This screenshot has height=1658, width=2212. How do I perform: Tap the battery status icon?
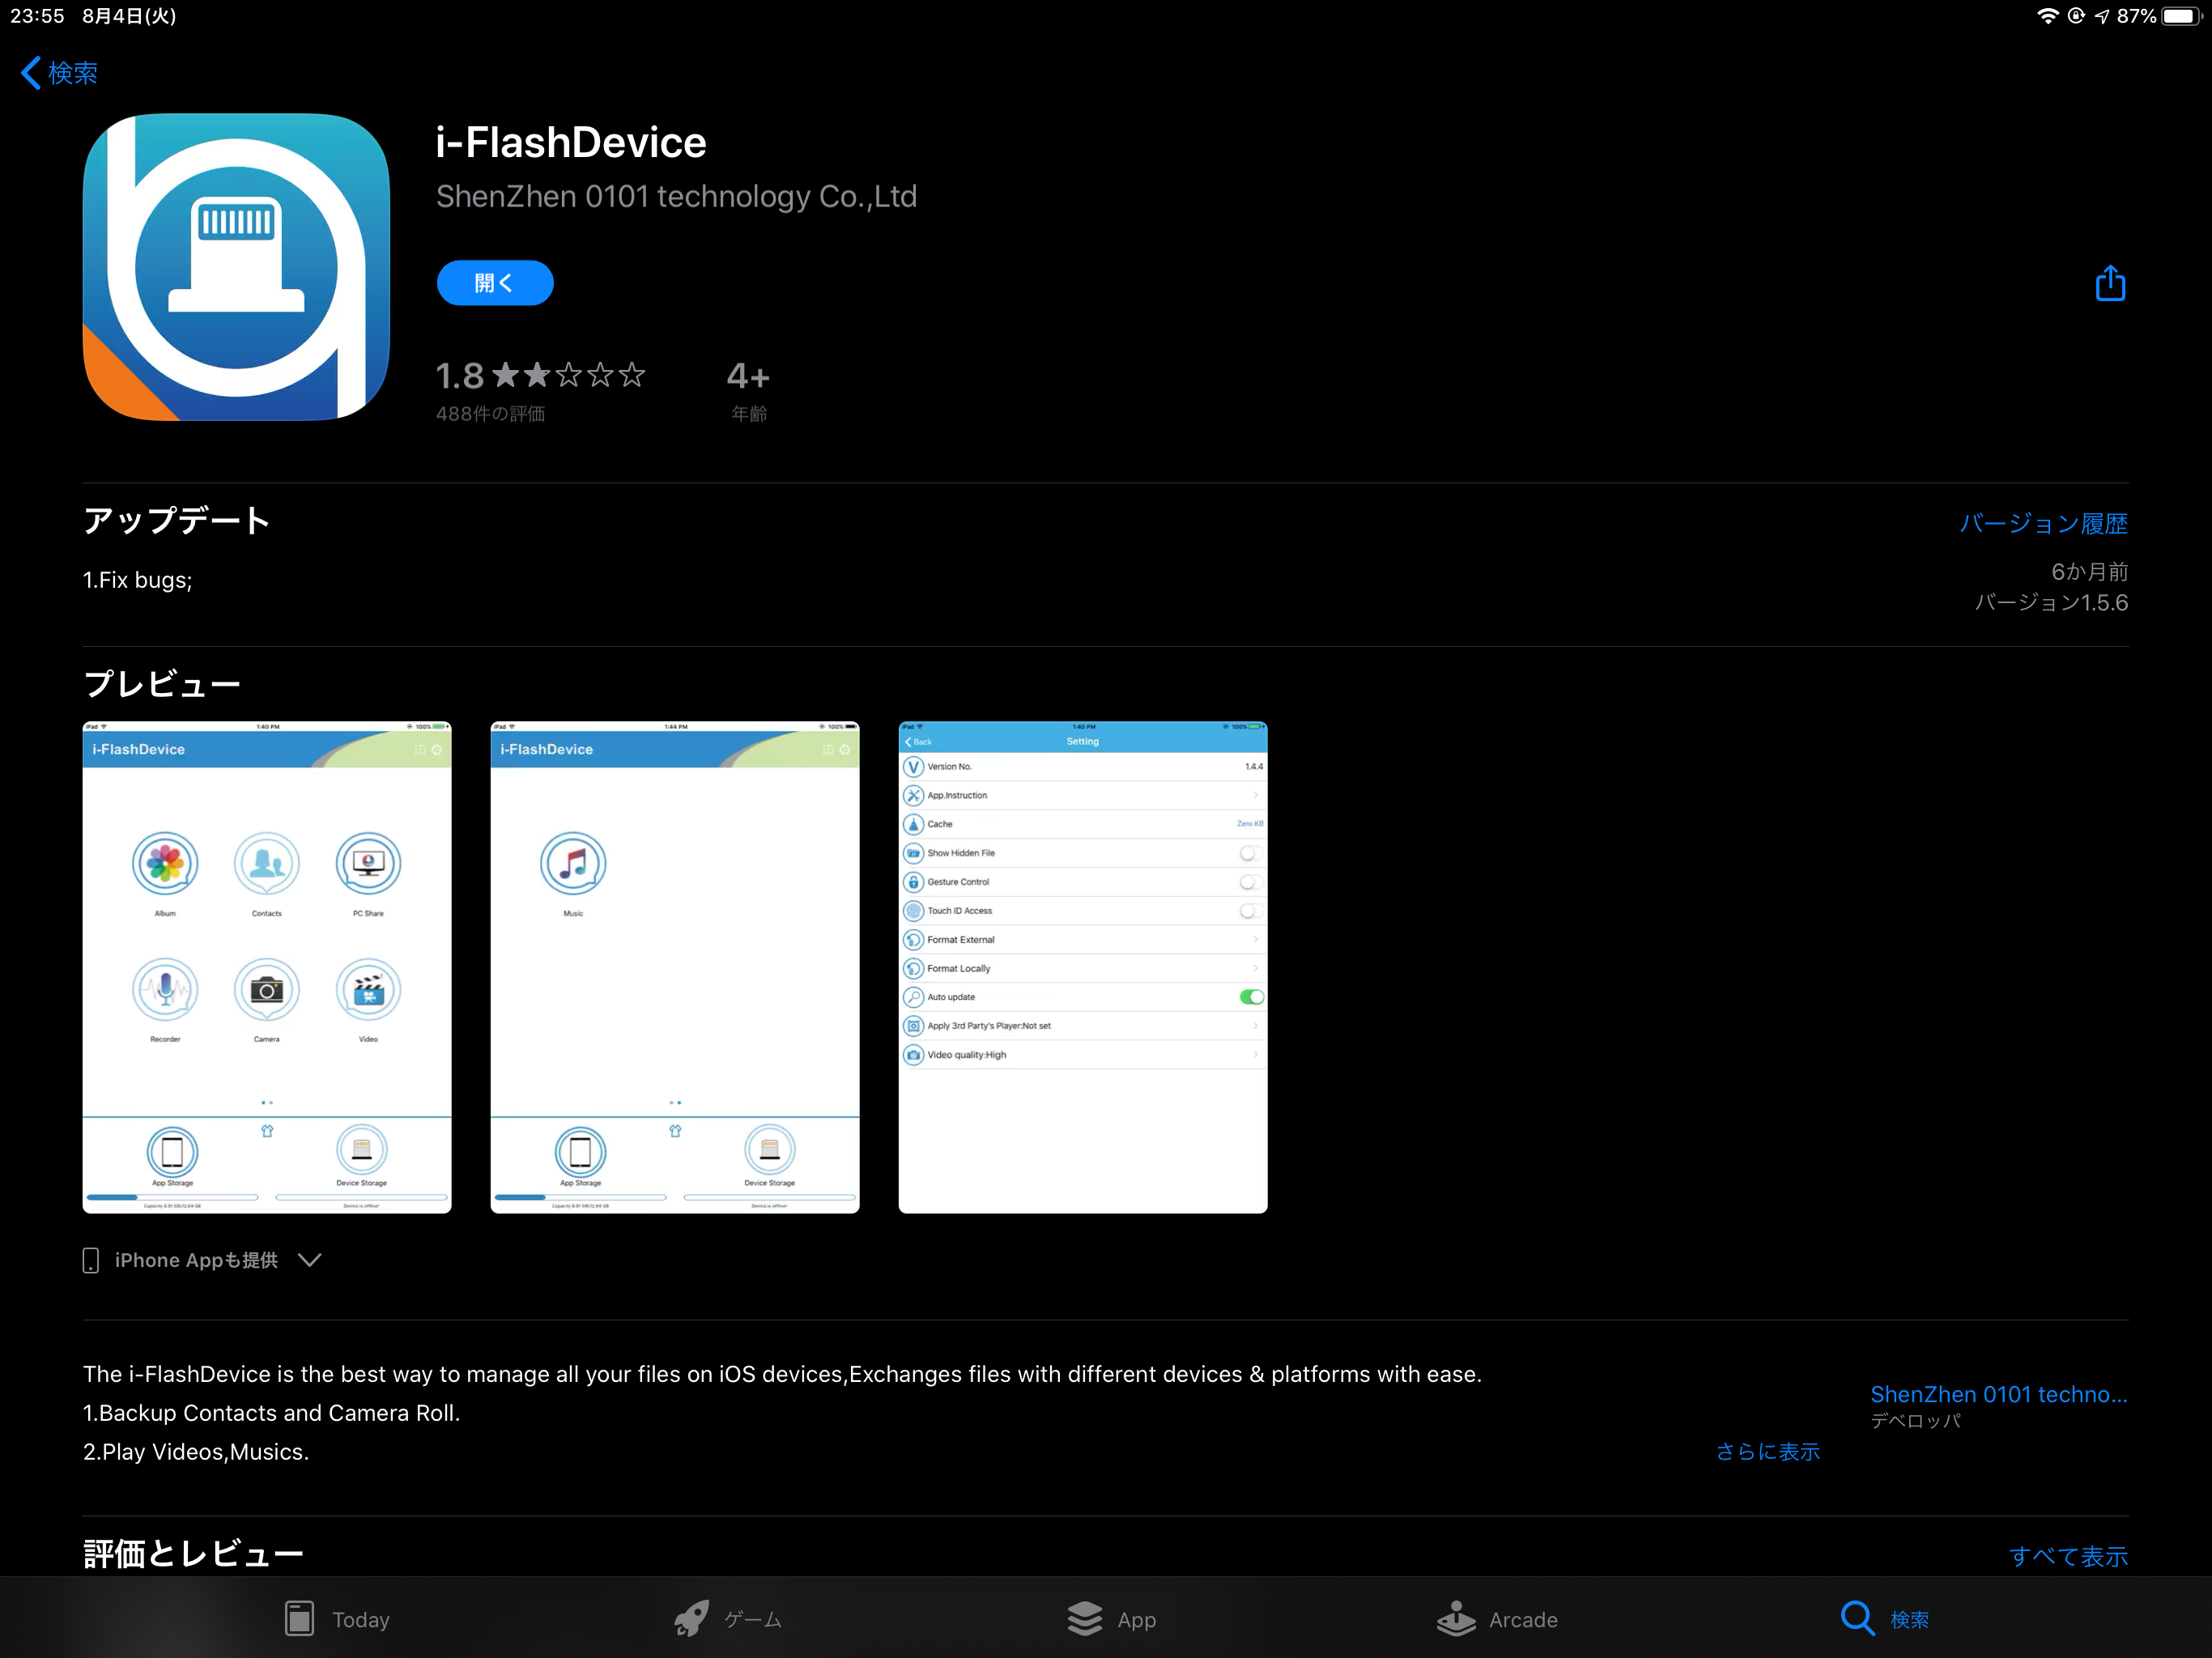[x=2181, y=16]
